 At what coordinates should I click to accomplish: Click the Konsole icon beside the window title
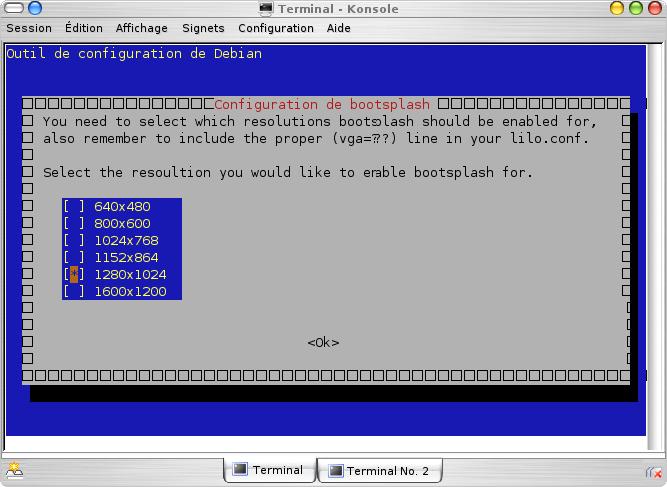point(266,9)
